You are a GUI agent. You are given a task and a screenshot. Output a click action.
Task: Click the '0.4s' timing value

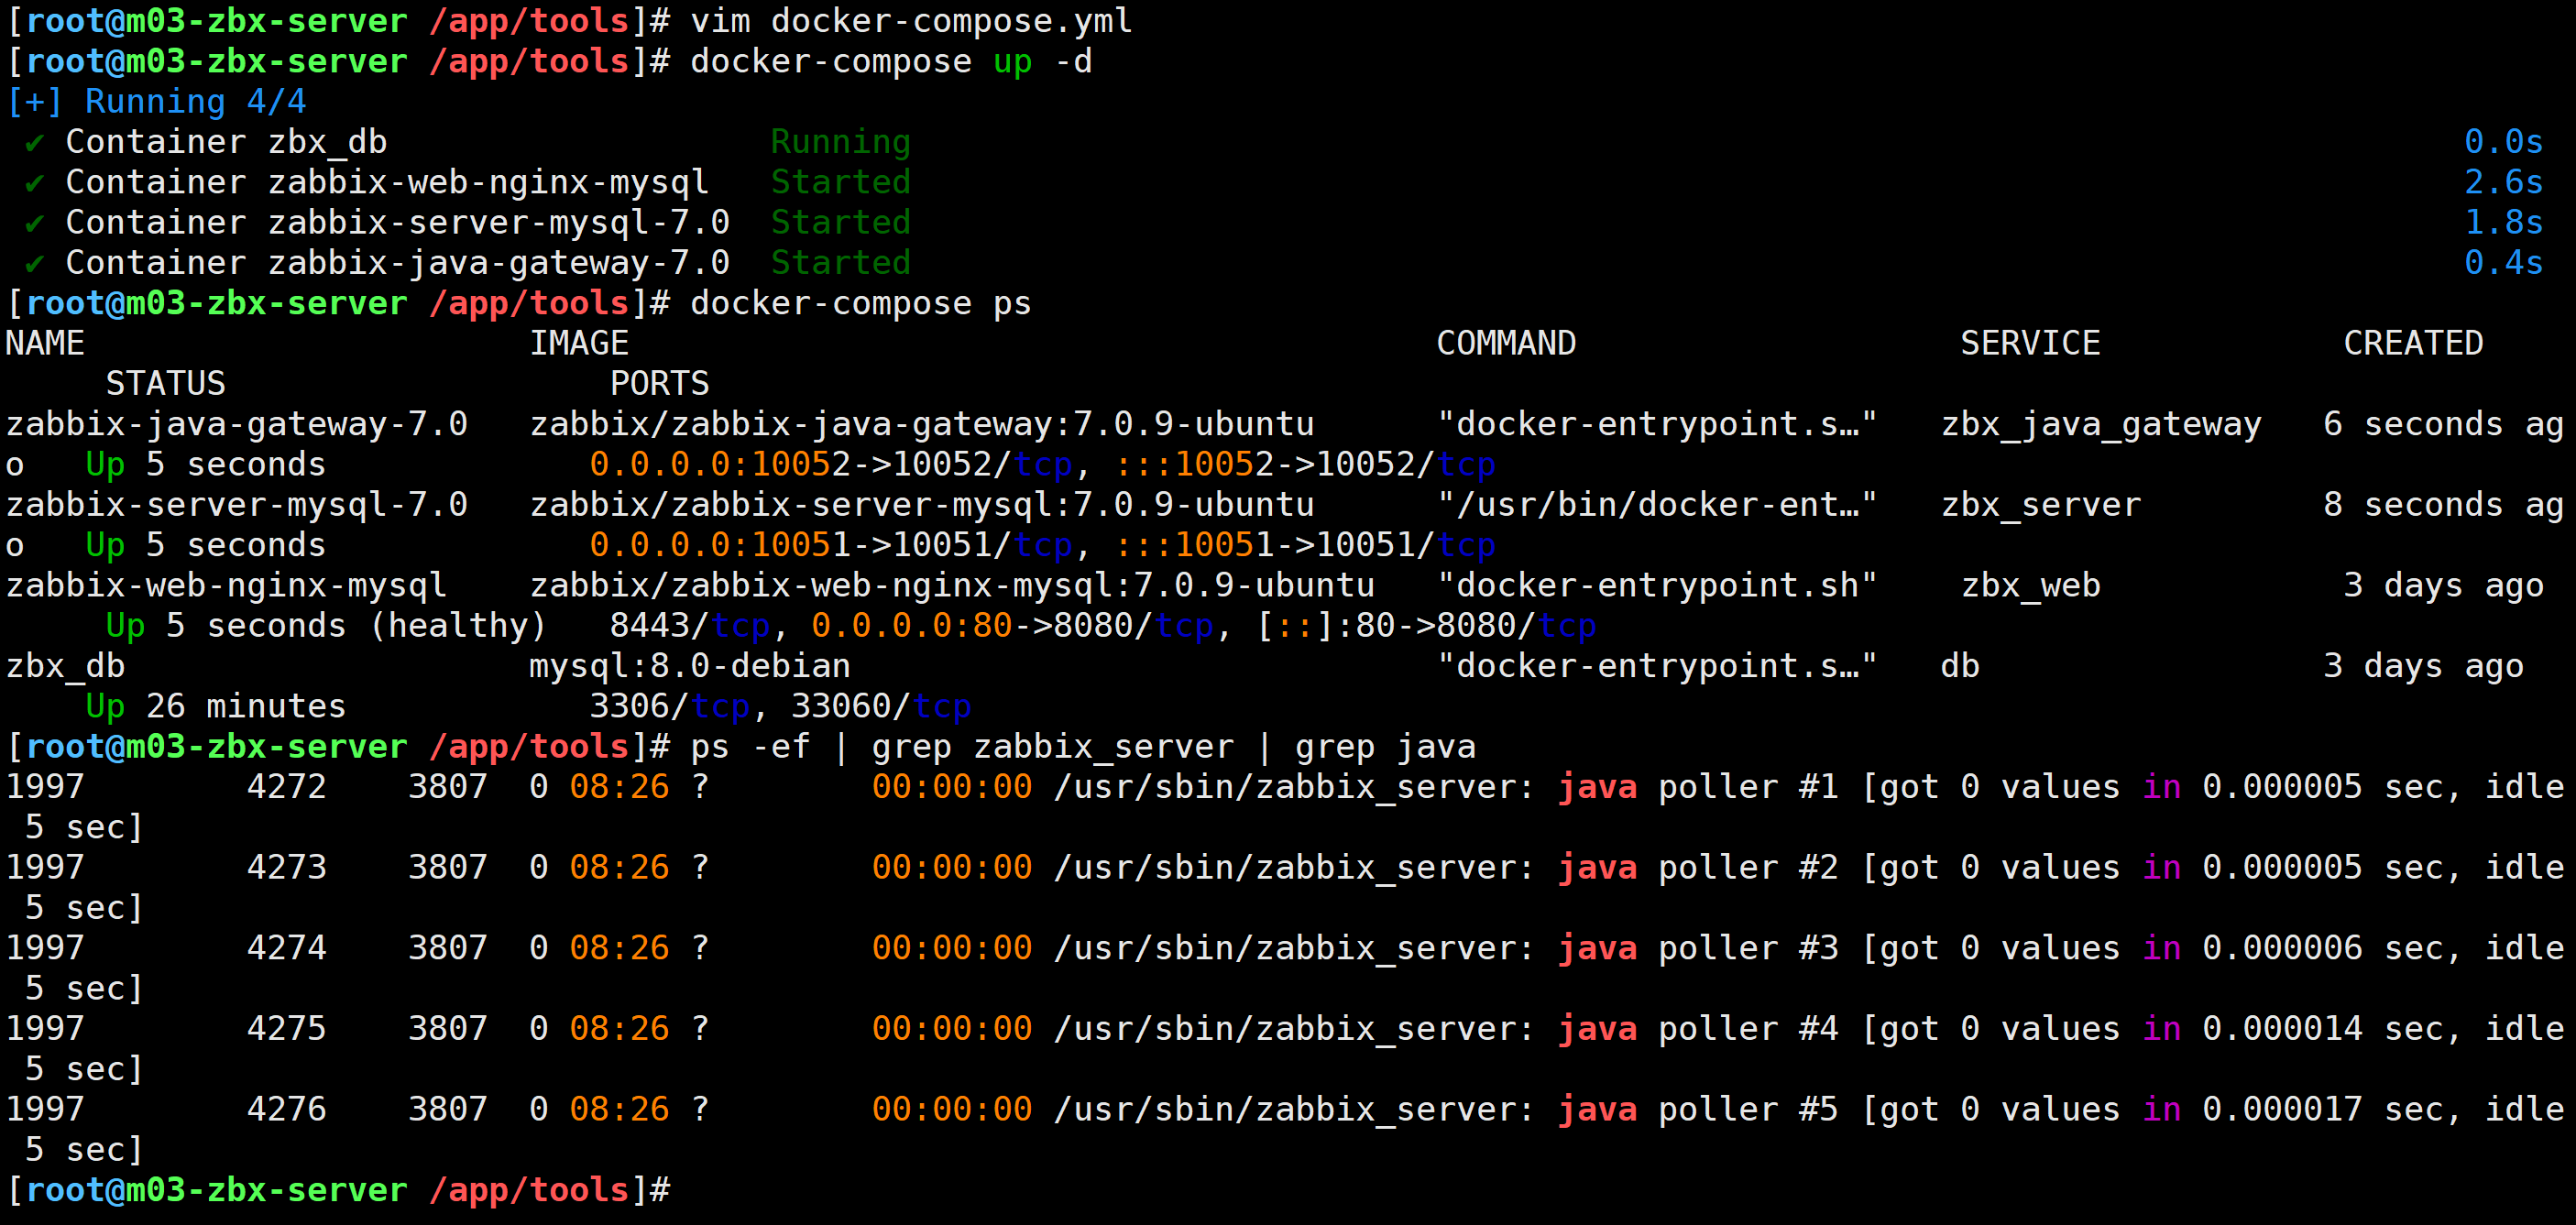coord(2502,263)
